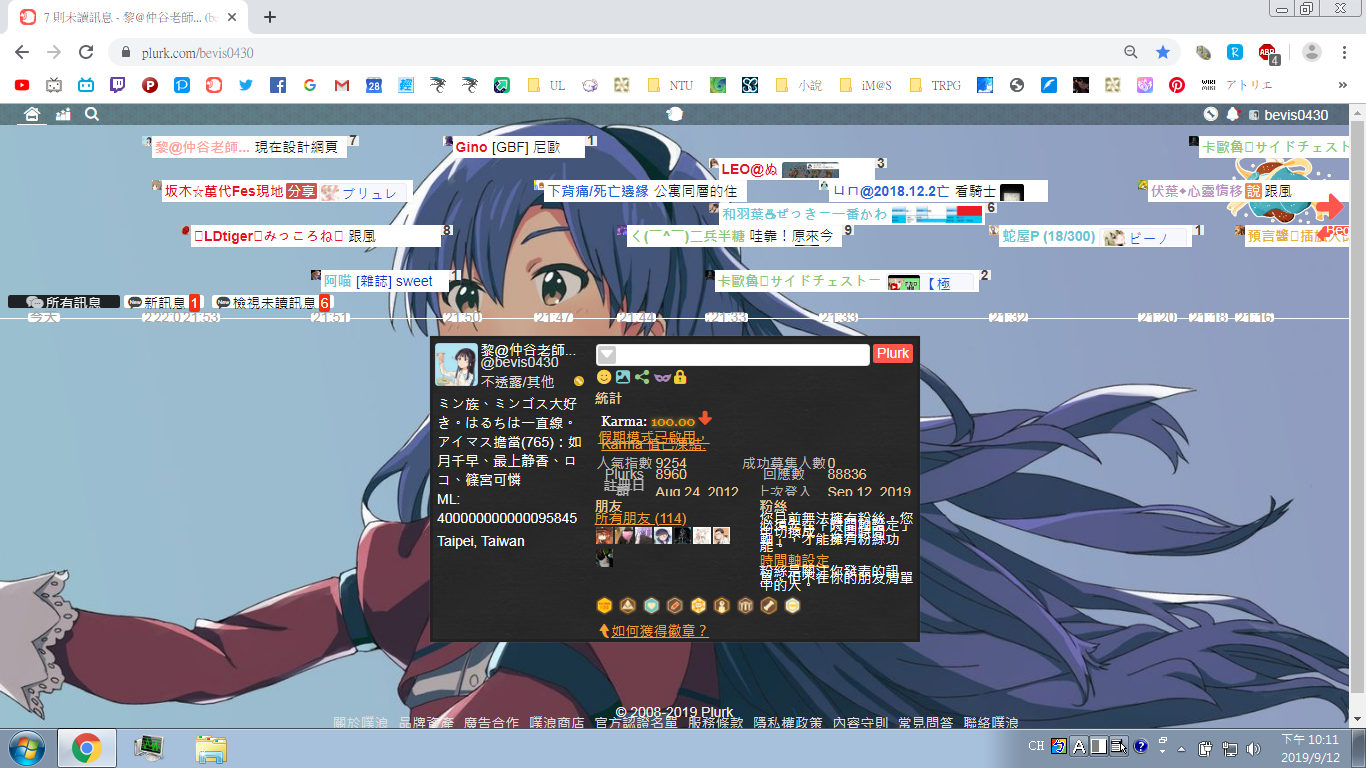Image resolution: width=1366 pixels, height=768 pixels.
Task: Toggle private plurk lock icon
Action: point(680,377)
